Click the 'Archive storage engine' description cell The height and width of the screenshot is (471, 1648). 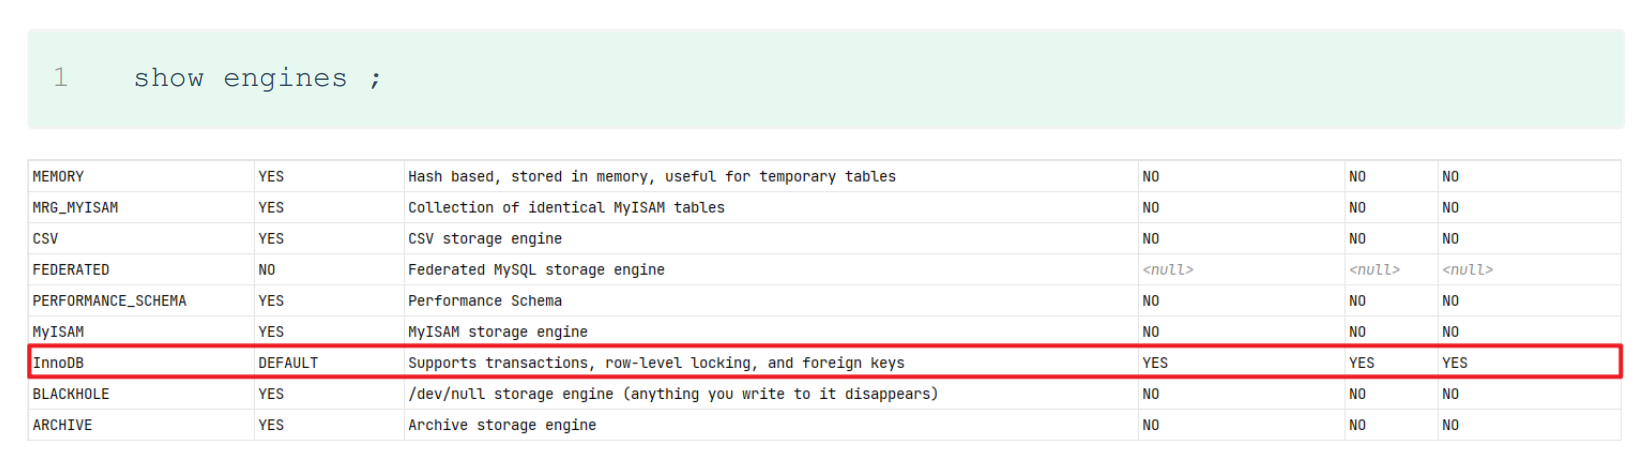[501, 425]
